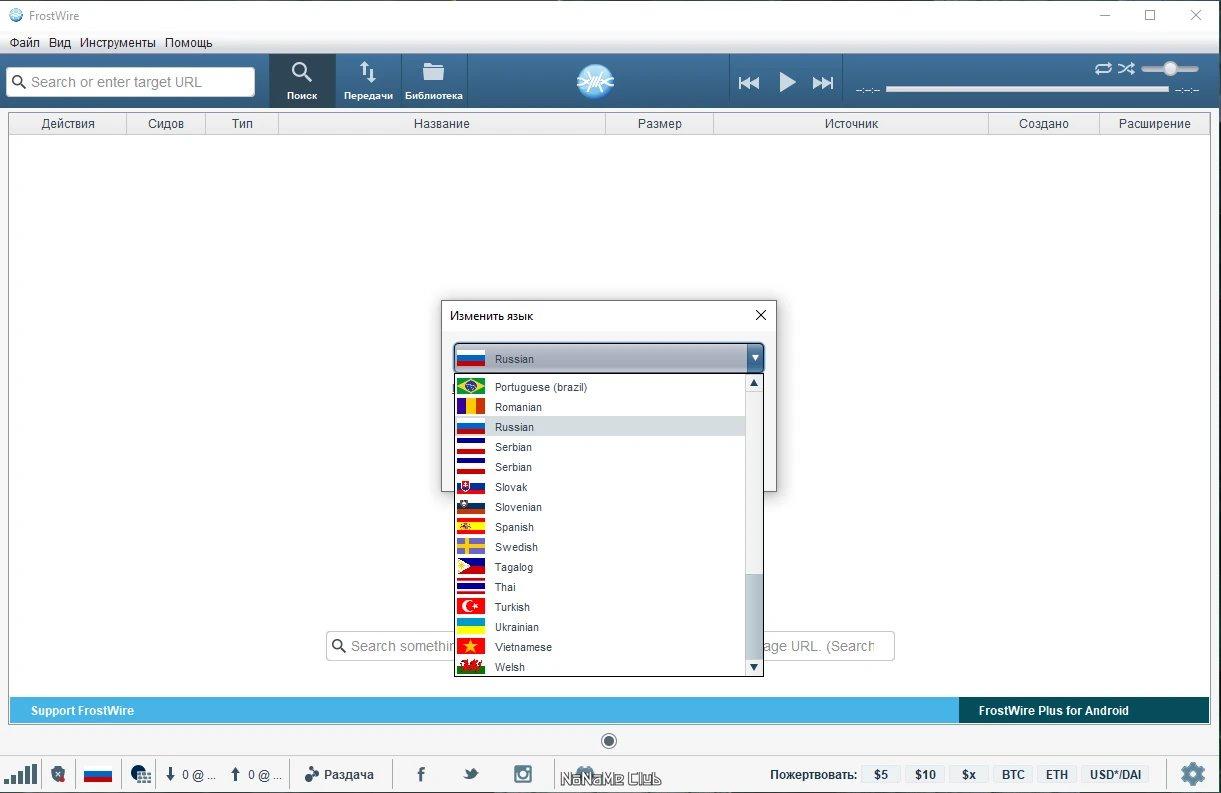Screen dimensions: 1221x793
Task: Select Romanian from the language list
Action: click(x=600, y=407)
